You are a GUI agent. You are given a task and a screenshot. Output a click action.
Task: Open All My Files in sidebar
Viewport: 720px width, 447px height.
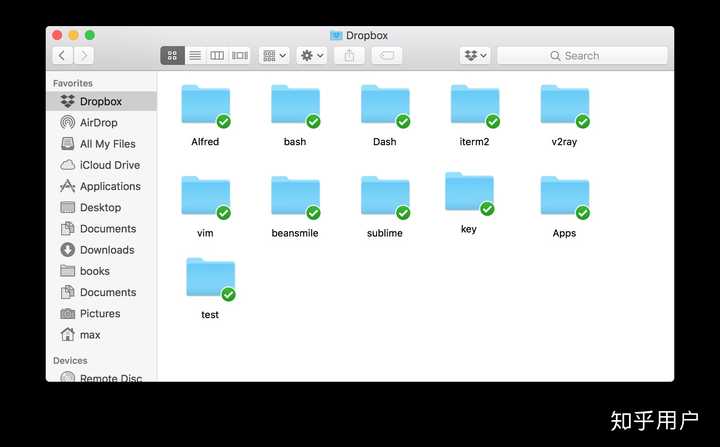101,144
